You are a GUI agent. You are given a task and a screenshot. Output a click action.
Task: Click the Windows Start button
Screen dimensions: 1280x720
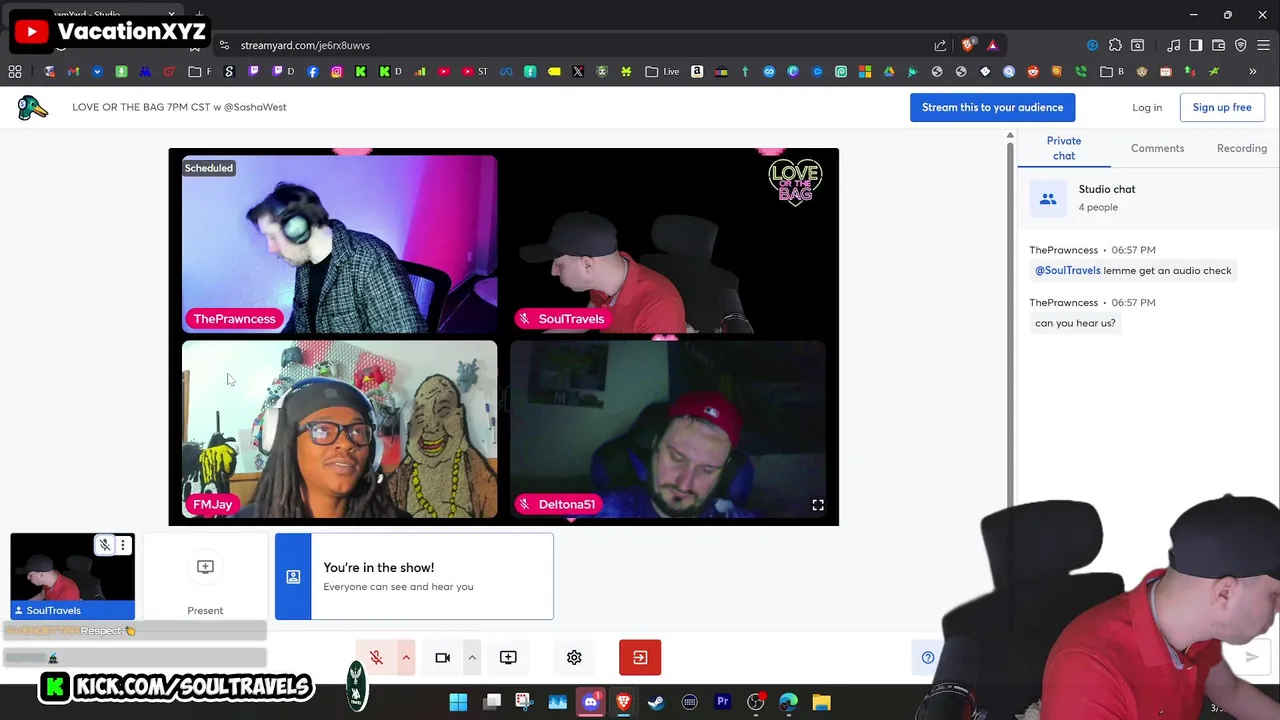click(458, 702)
